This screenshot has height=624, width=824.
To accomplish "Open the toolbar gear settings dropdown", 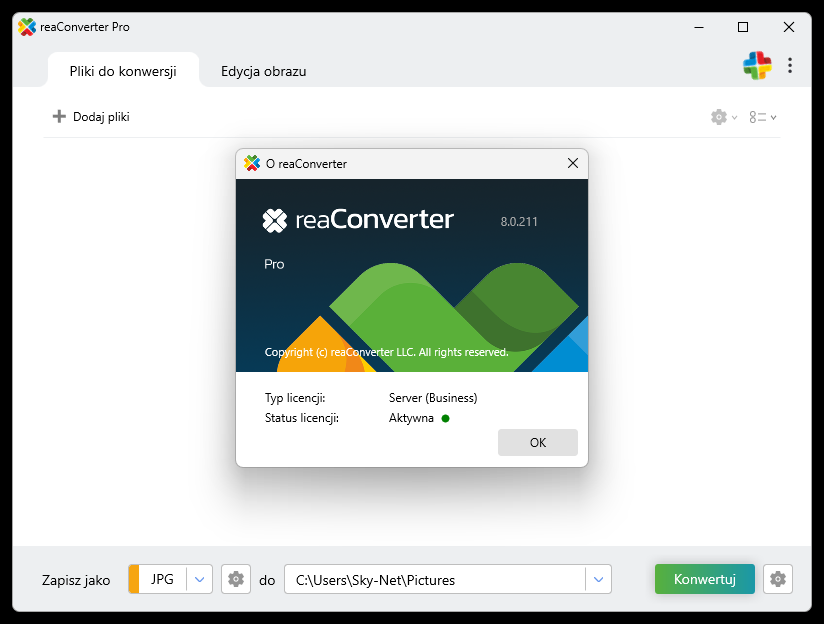I will click(x=724, y=117).
